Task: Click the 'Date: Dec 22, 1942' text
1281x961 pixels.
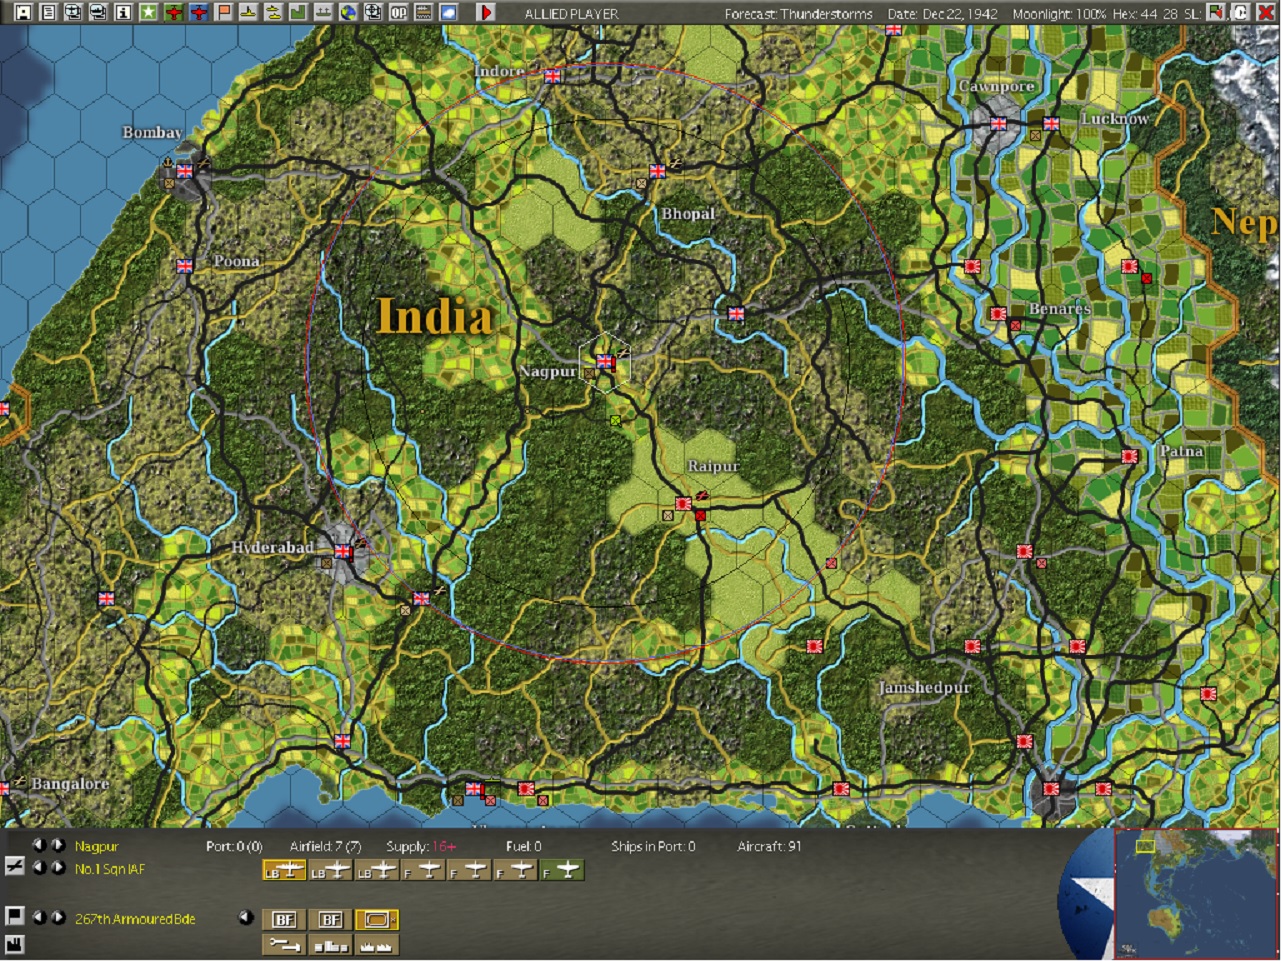Action: [942, 14]
